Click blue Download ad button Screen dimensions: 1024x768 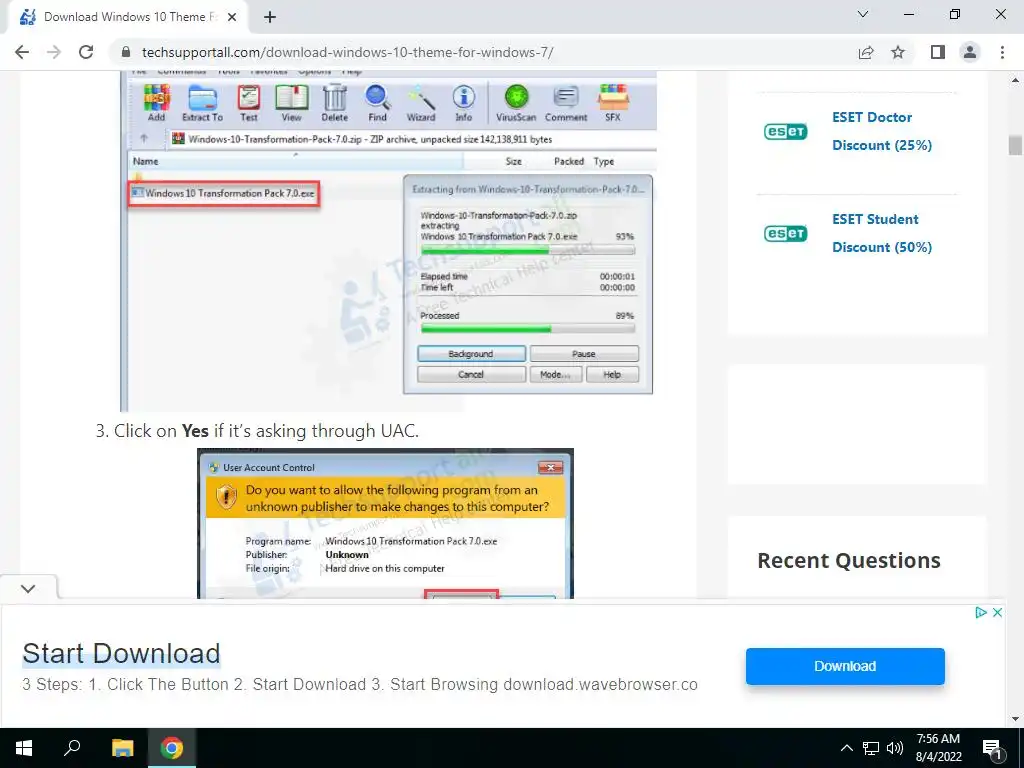(845, 666)
